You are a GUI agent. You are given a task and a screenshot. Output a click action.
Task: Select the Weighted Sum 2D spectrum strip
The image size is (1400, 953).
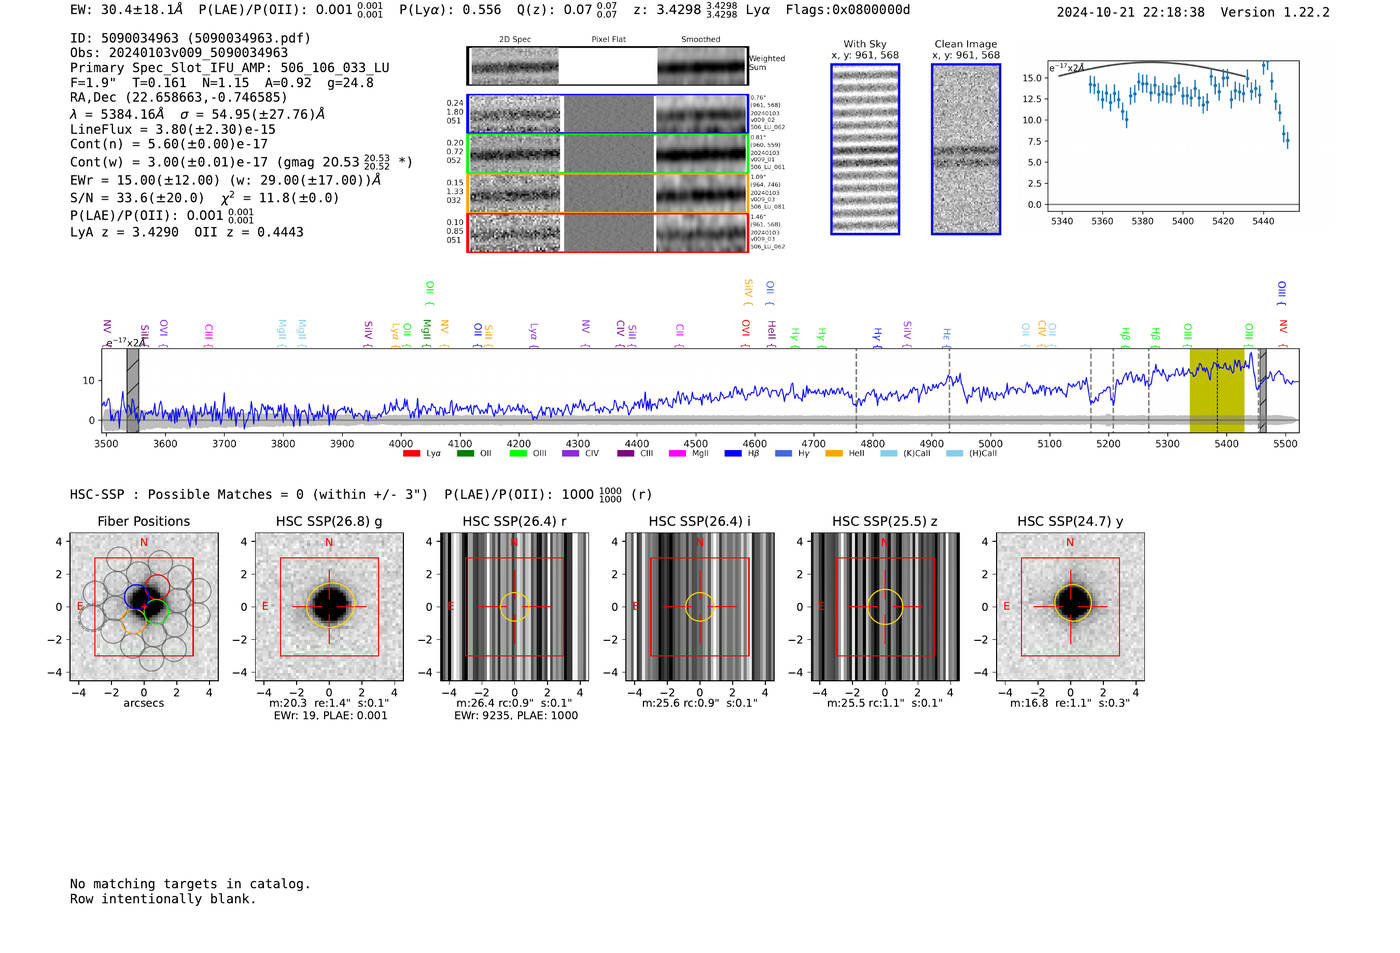[x=608, y=66]
